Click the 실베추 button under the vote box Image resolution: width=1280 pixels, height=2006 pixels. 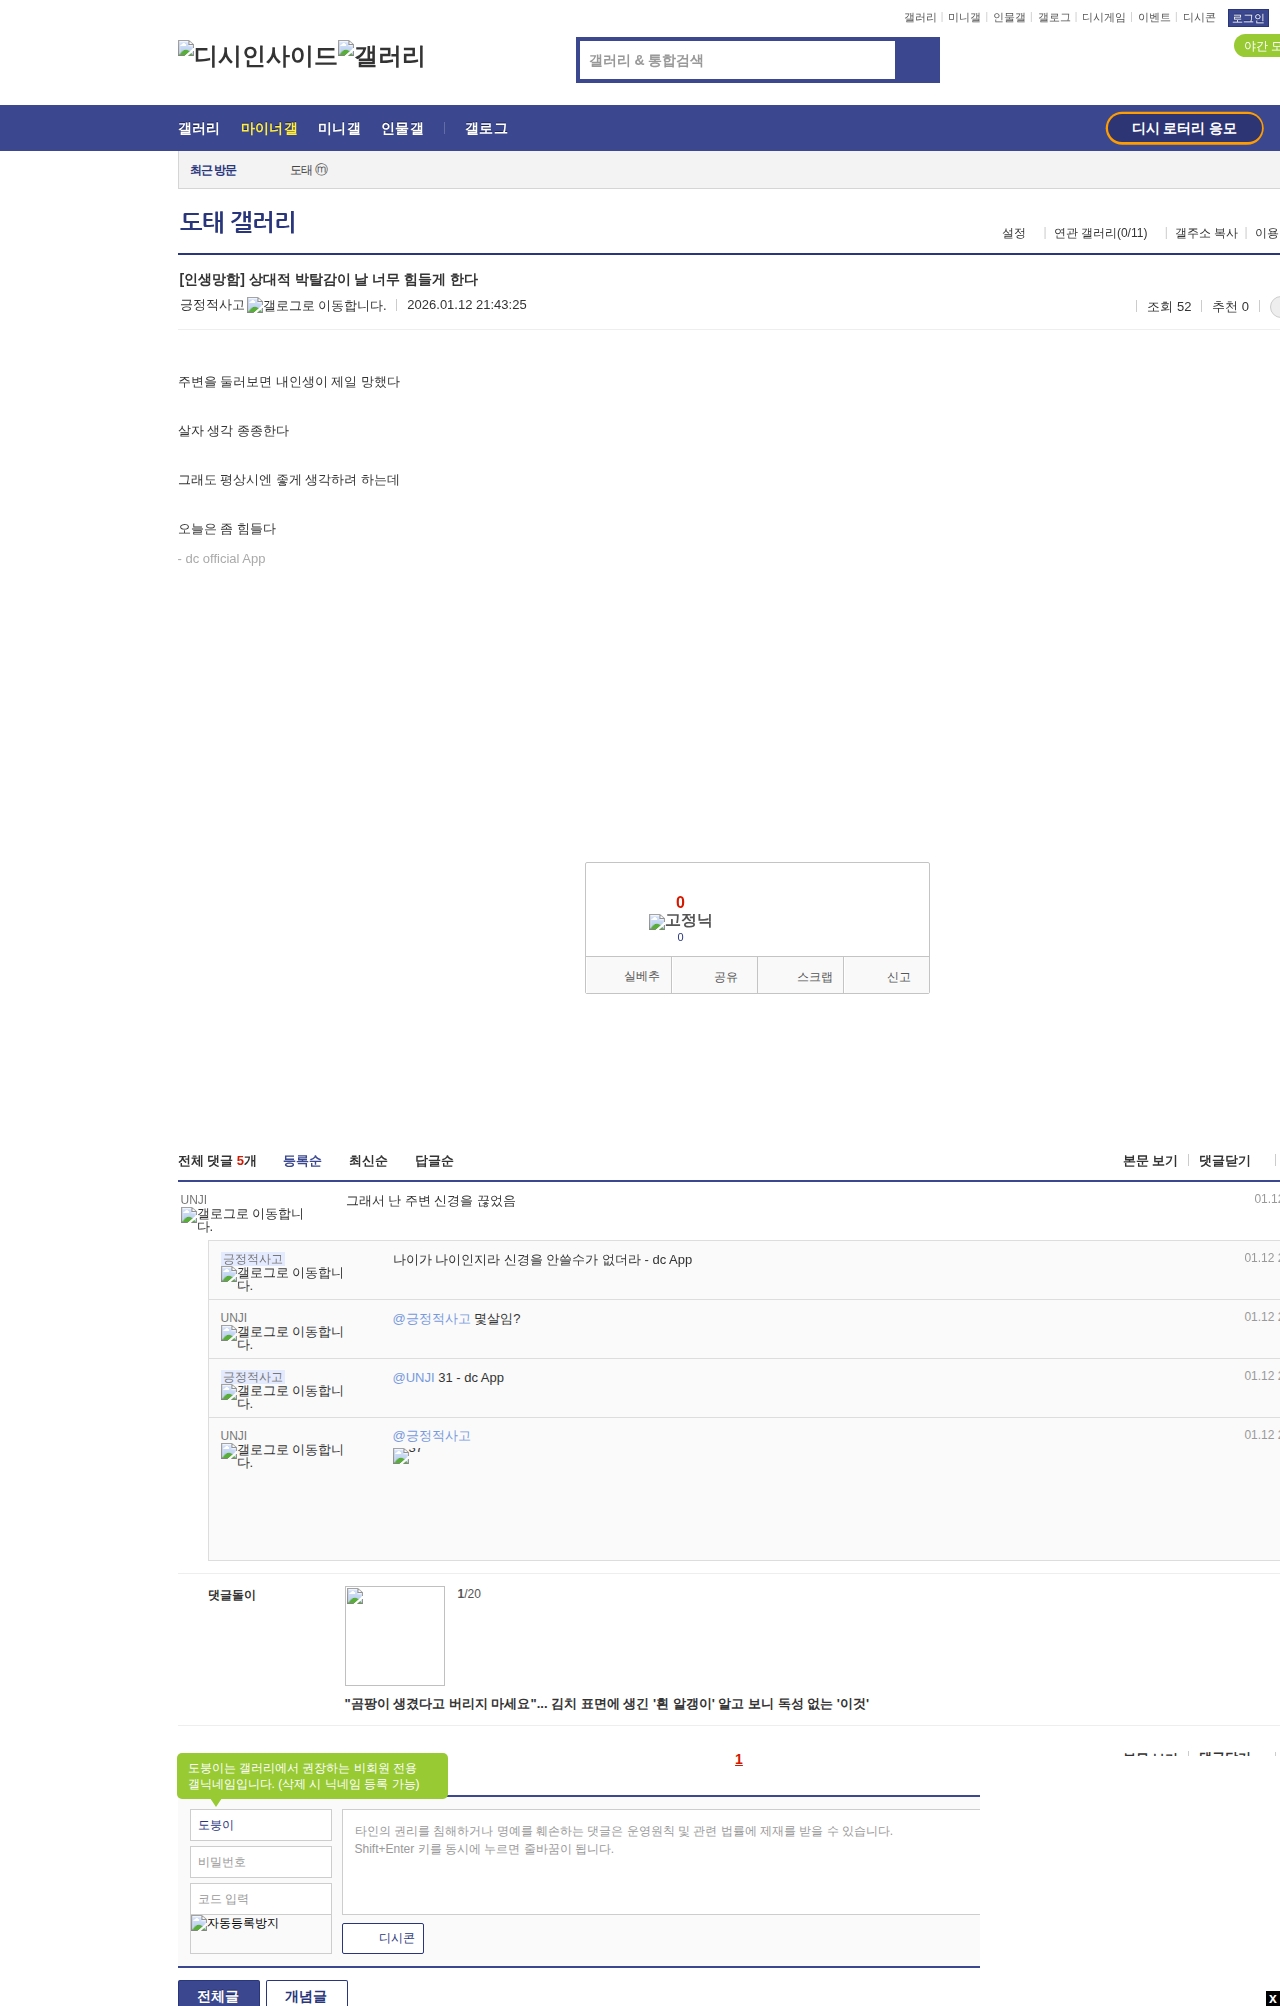[x=628, y=976]
